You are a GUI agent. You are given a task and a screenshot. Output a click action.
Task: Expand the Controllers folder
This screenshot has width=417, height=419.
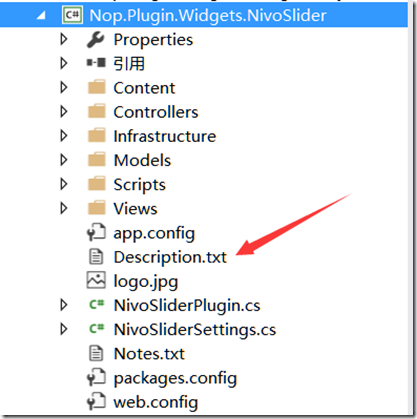(64, 111)
